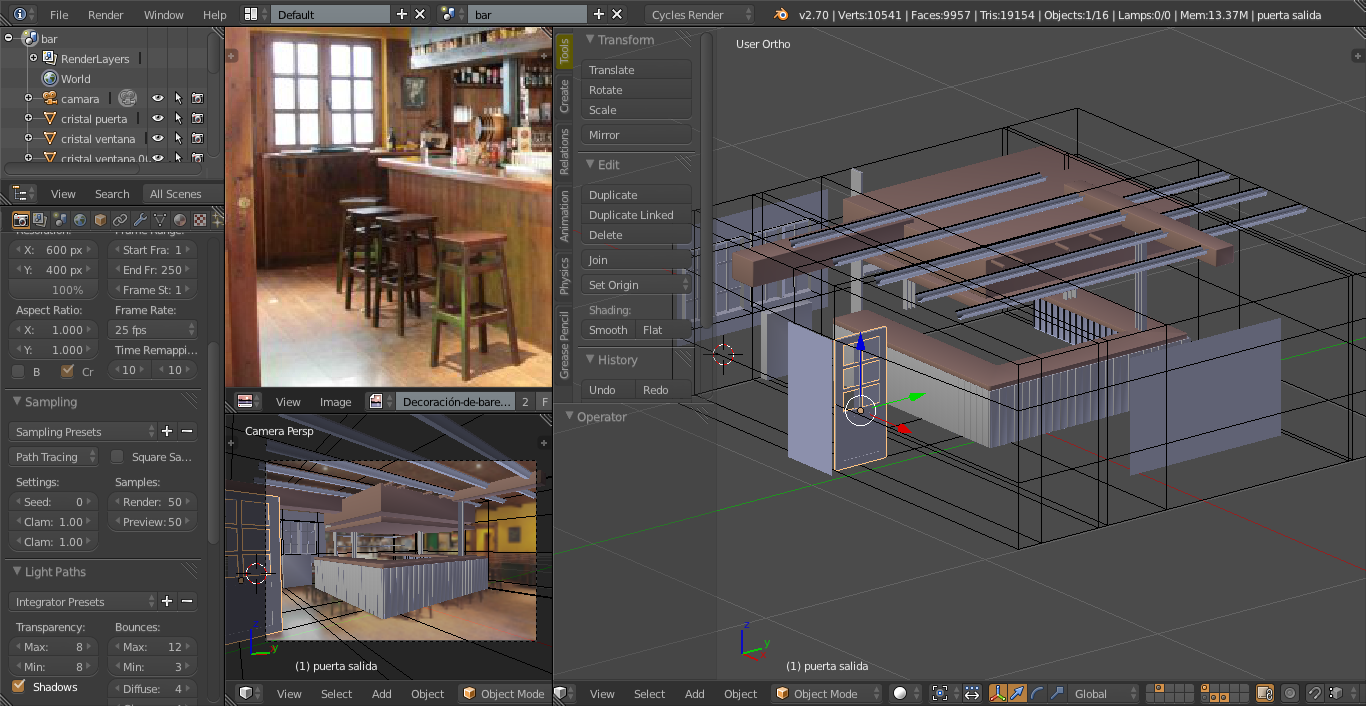Click the Object constraints chain-link icon
Screen dimensions: 1366x706
click(120, 220)
